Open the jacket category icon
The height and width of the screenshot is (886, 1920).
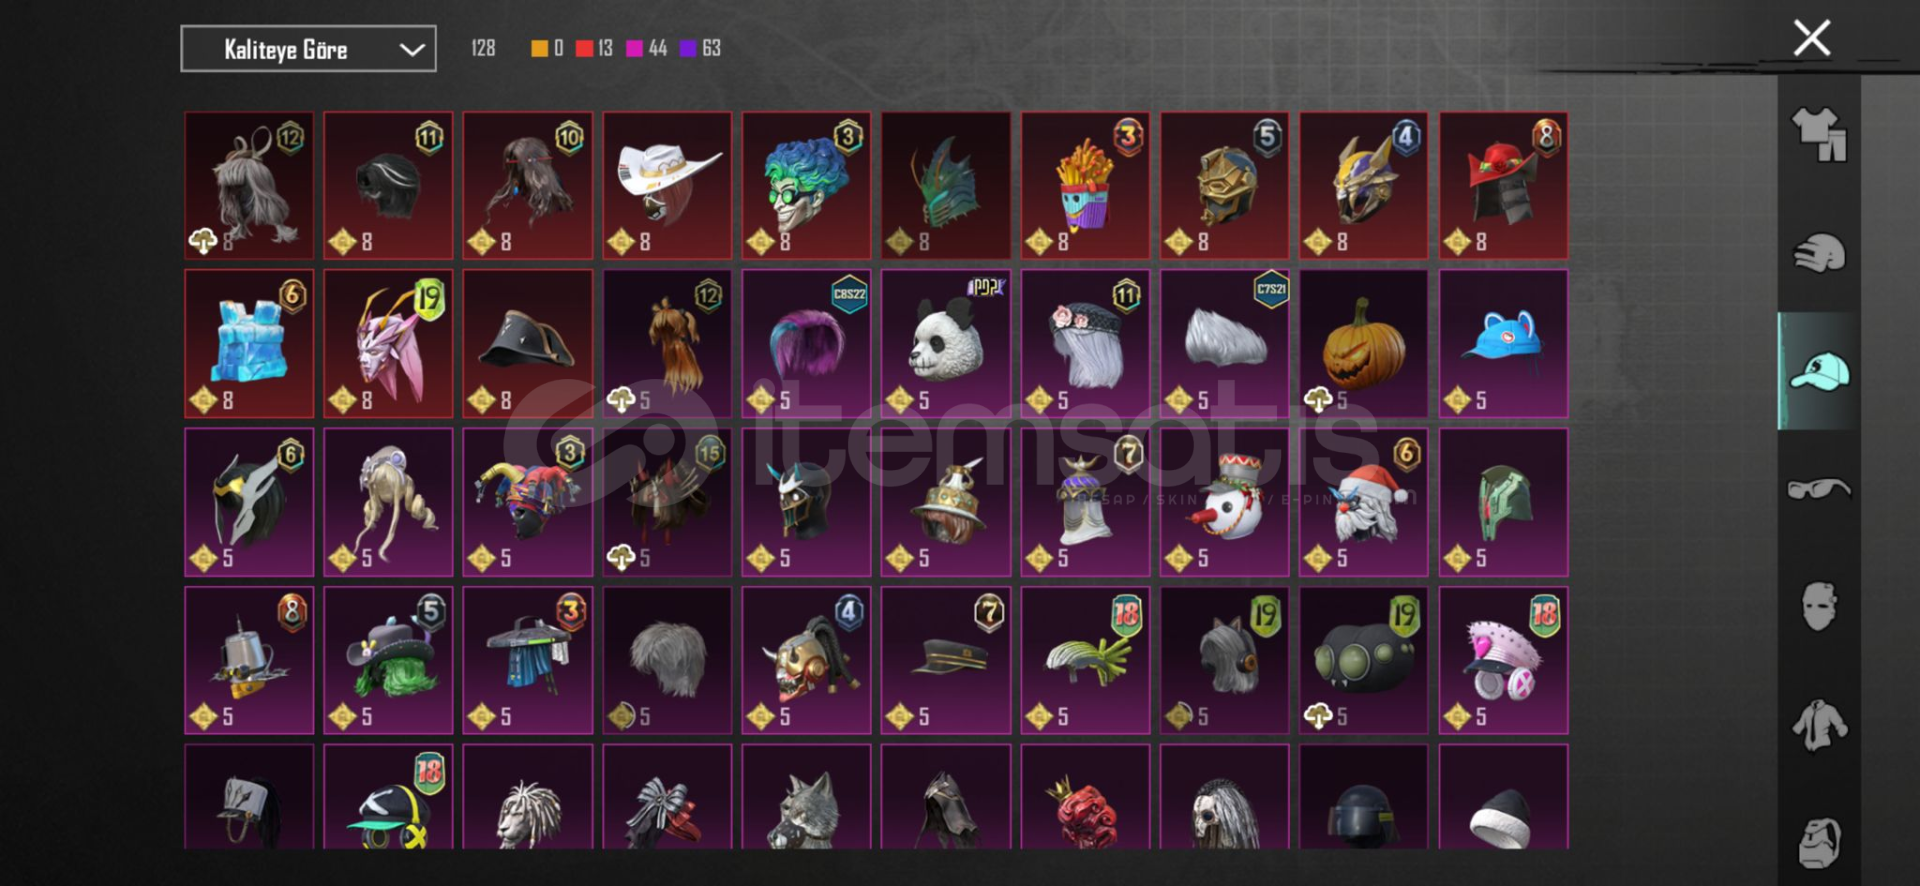[x=1819, y=725]
